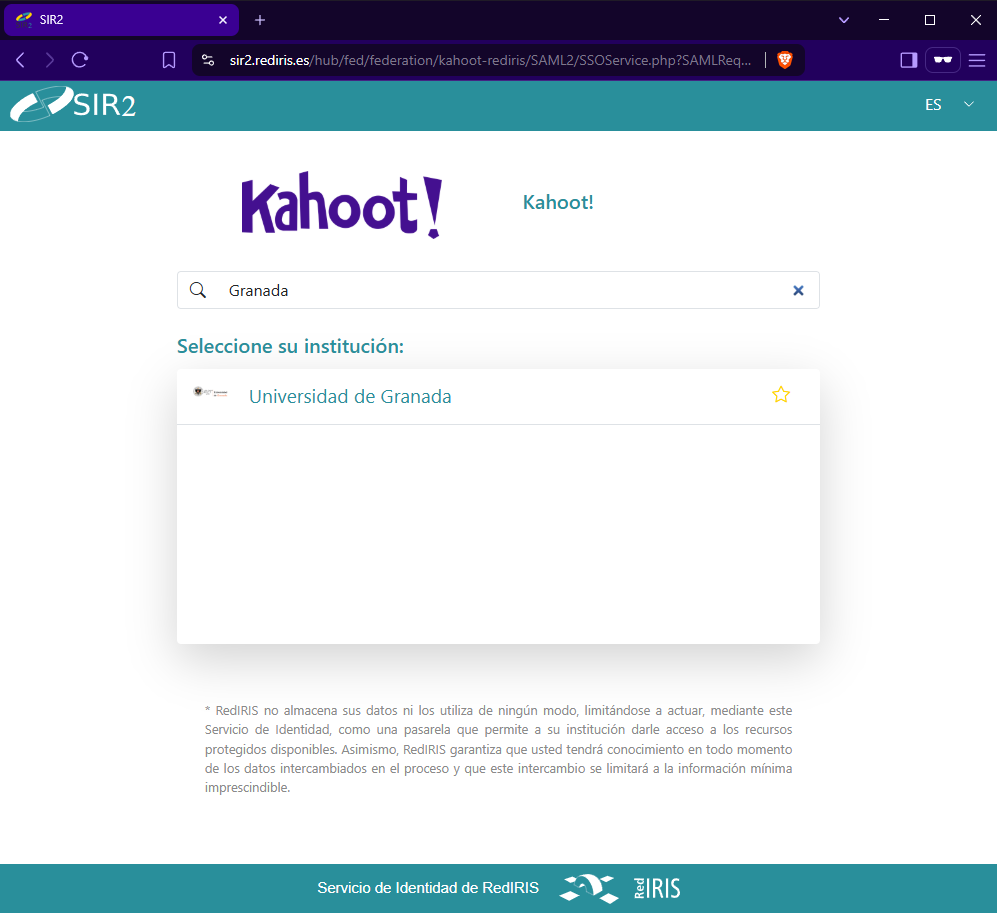This screenshot has width=997, height=913.
Task: Clear the search with the X icon
Action: [x=798, y=290]
